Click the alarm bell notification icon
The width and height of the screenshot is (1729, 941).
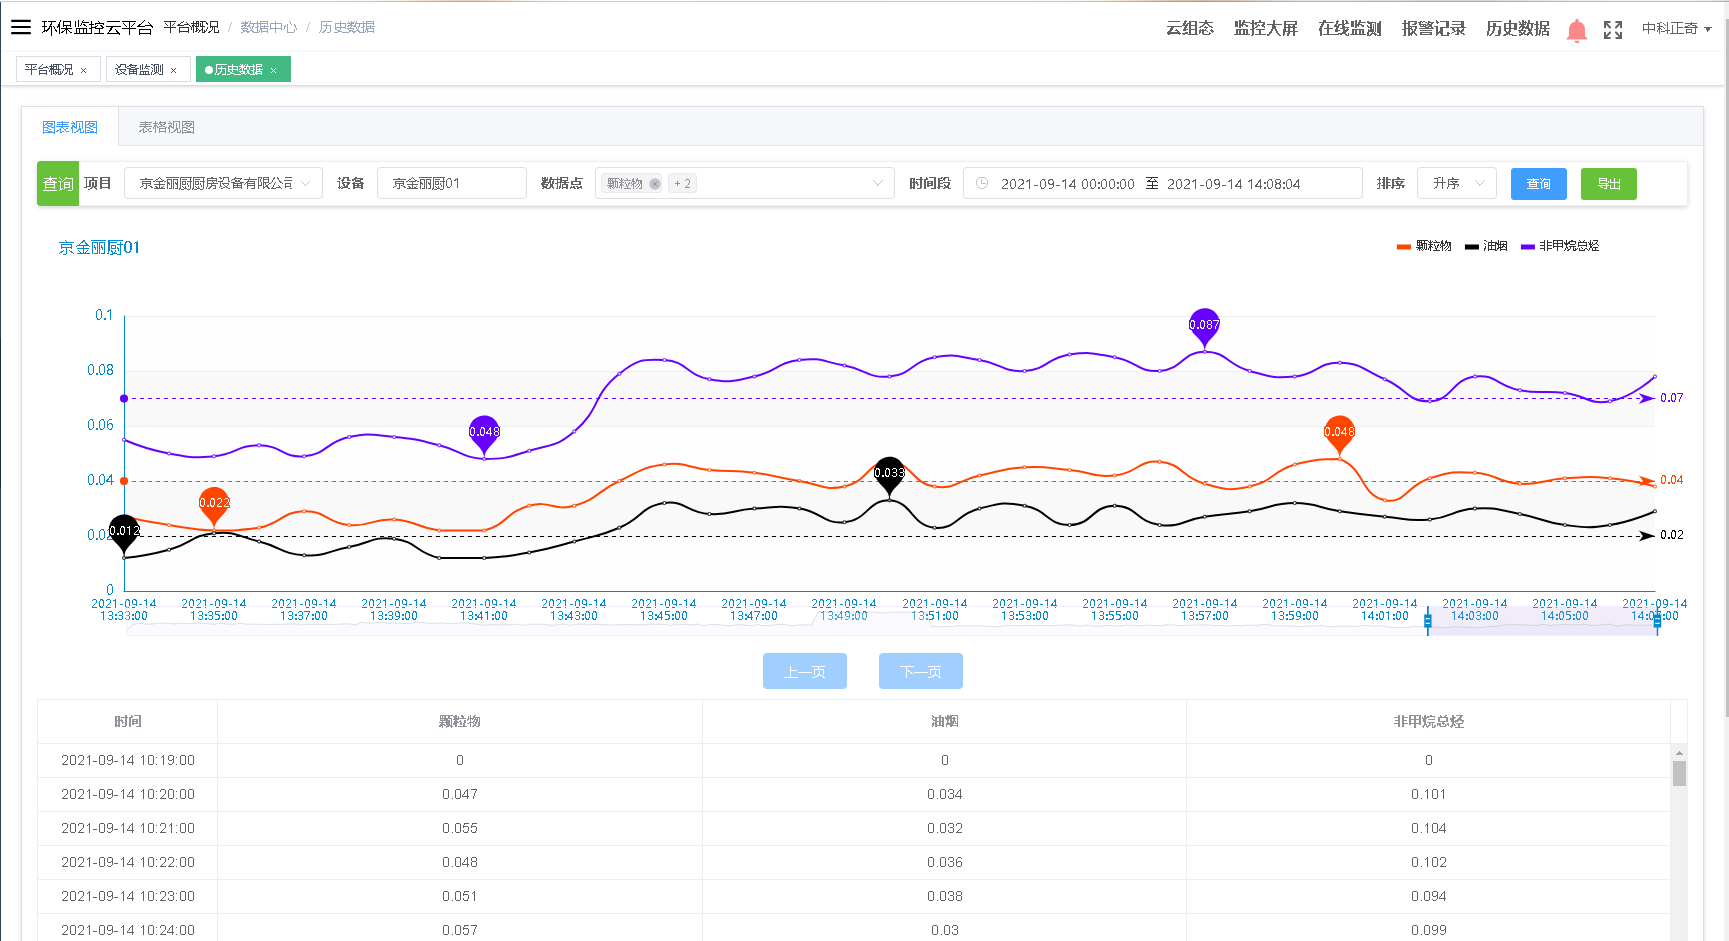pyautogui.click(x=1577, y=30)
